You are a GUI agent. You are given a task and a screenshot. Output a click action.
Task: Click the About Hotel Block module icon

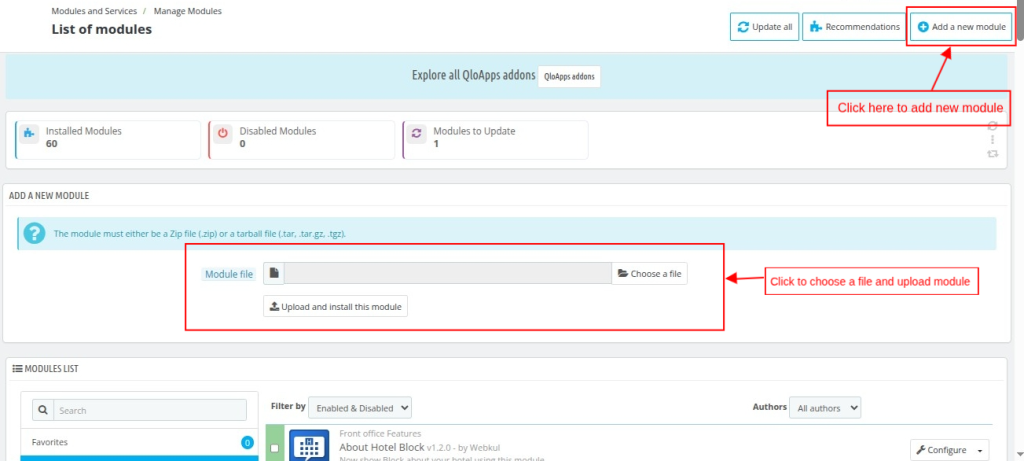tap(309, 446)
